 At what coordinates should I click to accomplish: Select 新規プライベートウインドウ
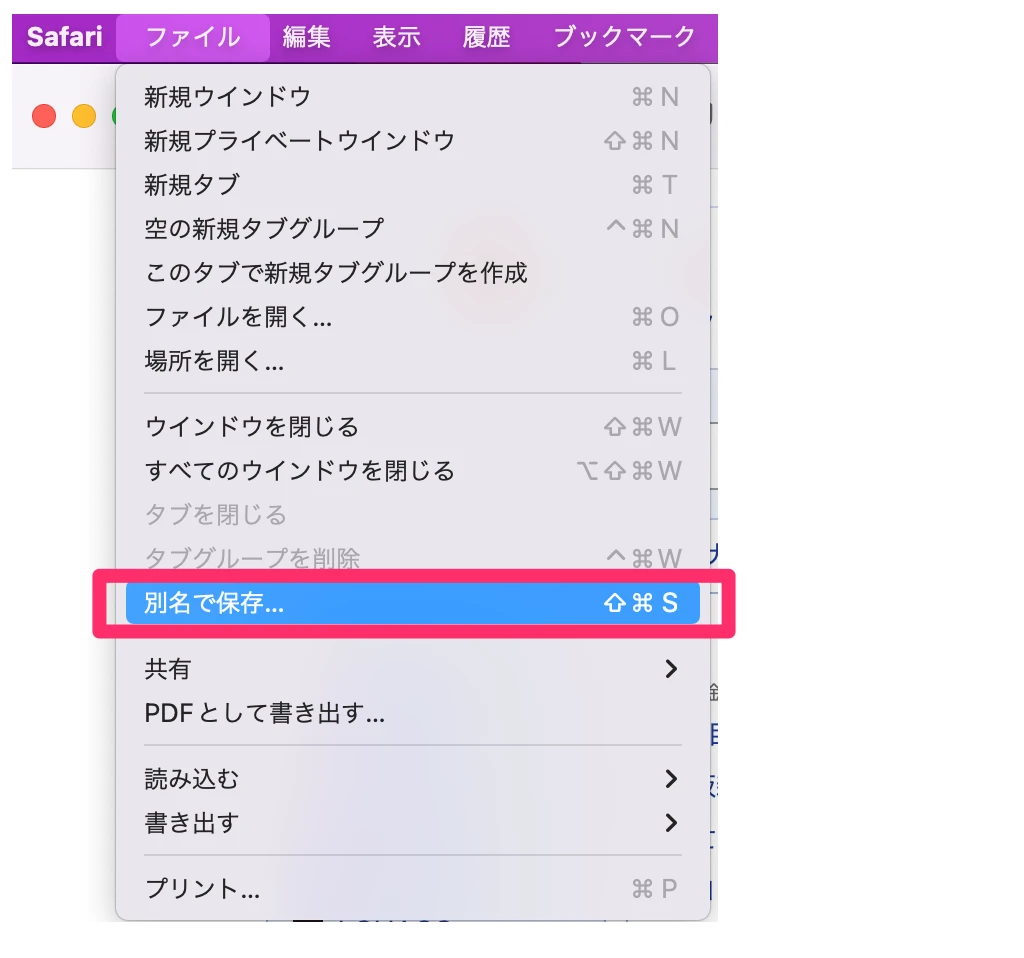tap(413, 141)
